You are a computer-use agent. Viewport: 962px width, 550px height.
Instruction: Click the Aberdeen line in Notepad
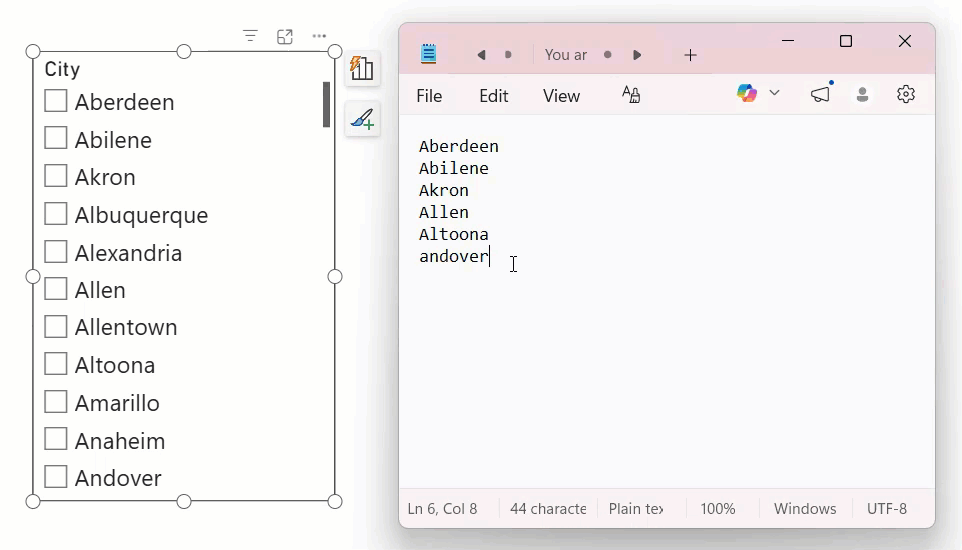[459, 146]
